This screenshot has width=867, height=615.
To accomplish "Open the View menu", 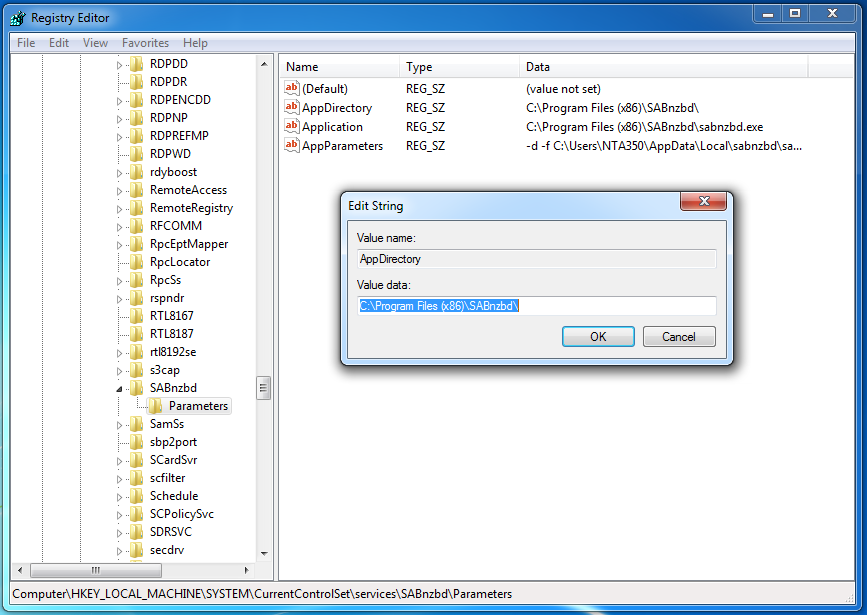I will 95,43.
